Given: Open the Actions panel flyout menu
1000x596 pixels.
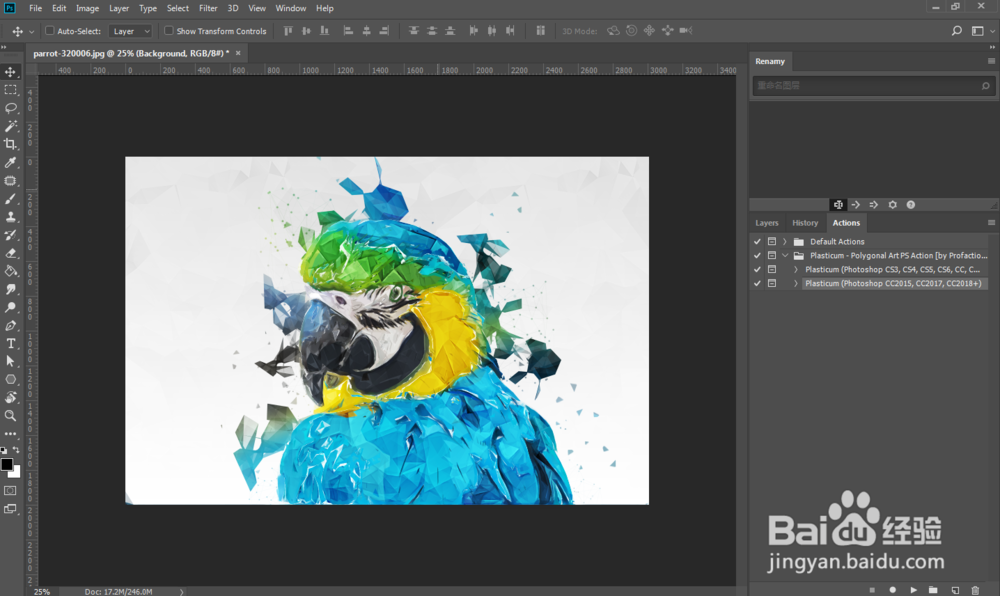Looking at the screenshot, I should pos(991,222).
